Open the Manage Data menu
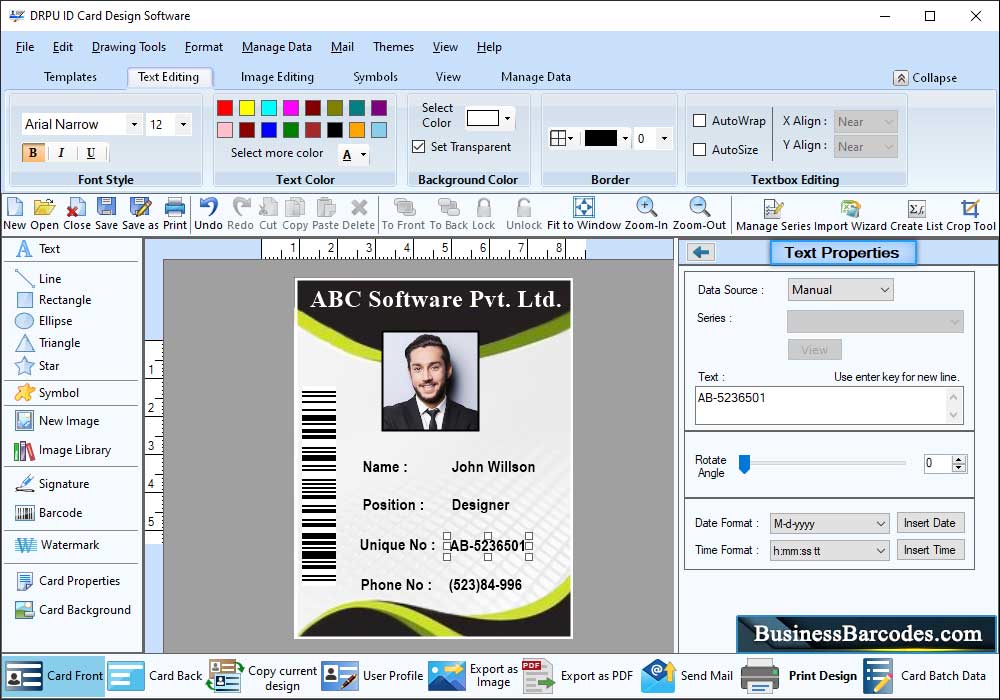Viewport: 1000px width, 700px height. pos(277,47)
